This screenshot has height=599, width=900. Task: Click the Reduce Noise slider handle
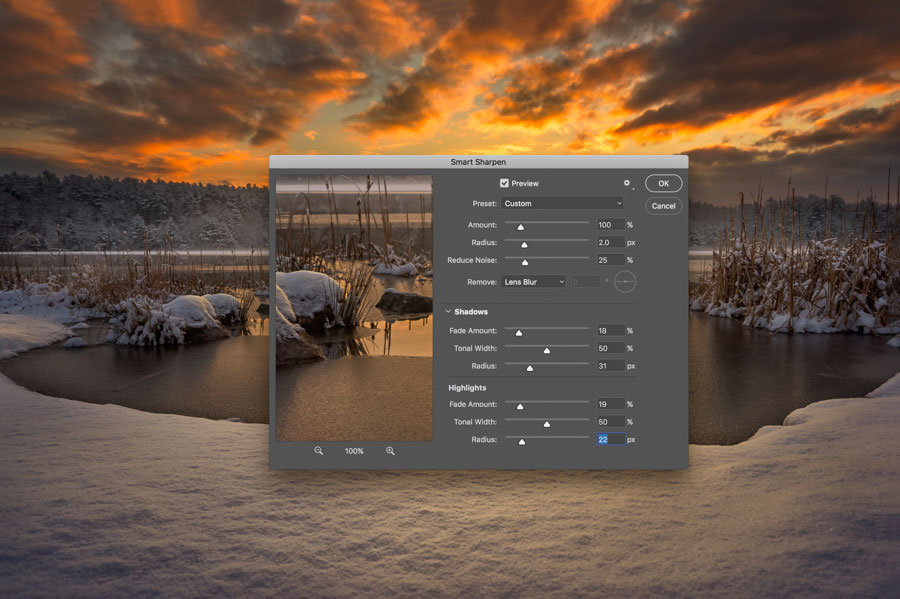[x=525, y=262]
